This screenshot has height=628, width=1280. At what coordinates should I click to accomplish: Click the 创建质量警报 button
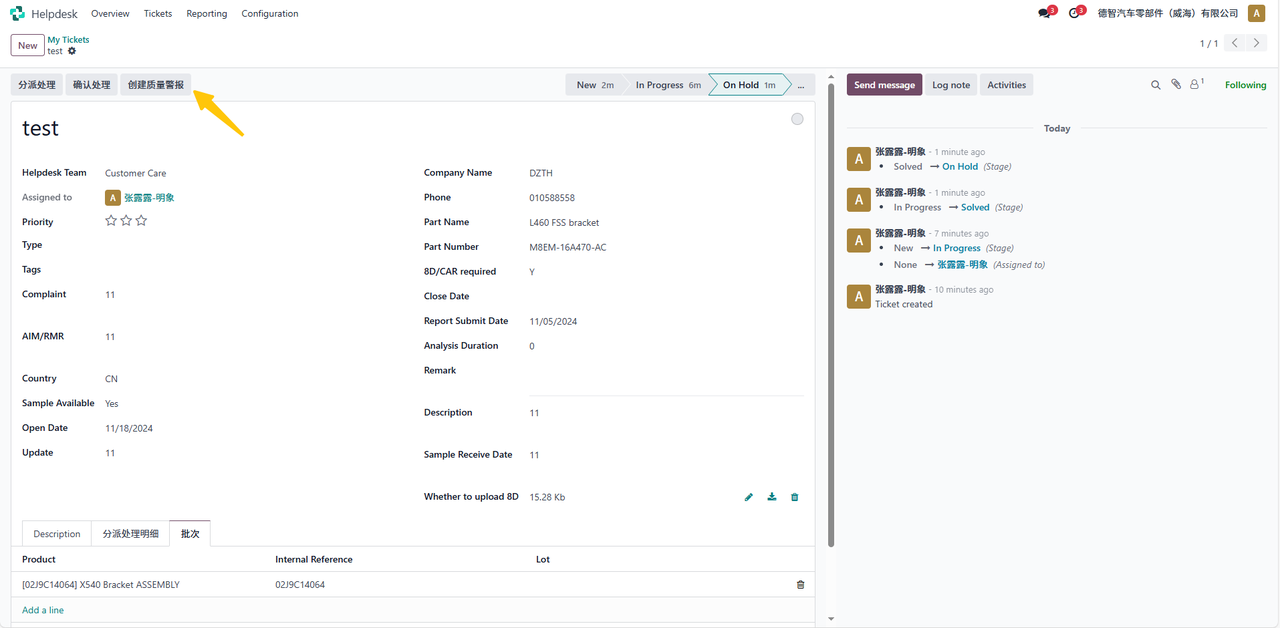[x=155, y=85]
